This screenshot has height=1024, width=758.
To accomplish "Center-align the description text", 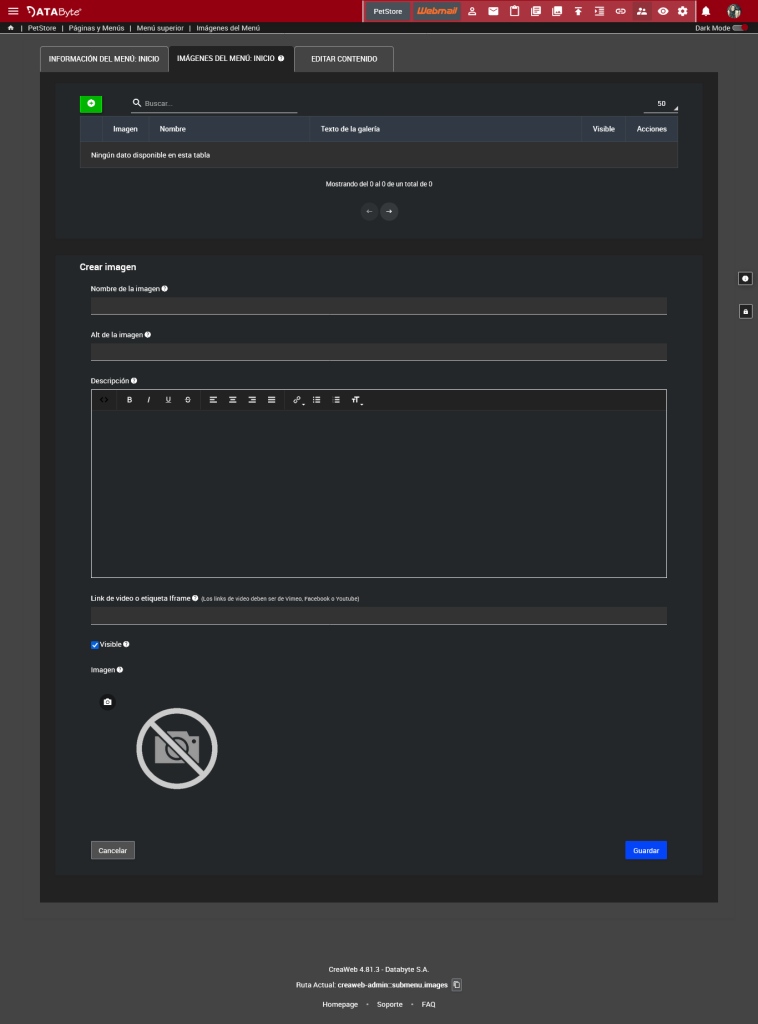I will pyautogui.click(x=233, y=400).
